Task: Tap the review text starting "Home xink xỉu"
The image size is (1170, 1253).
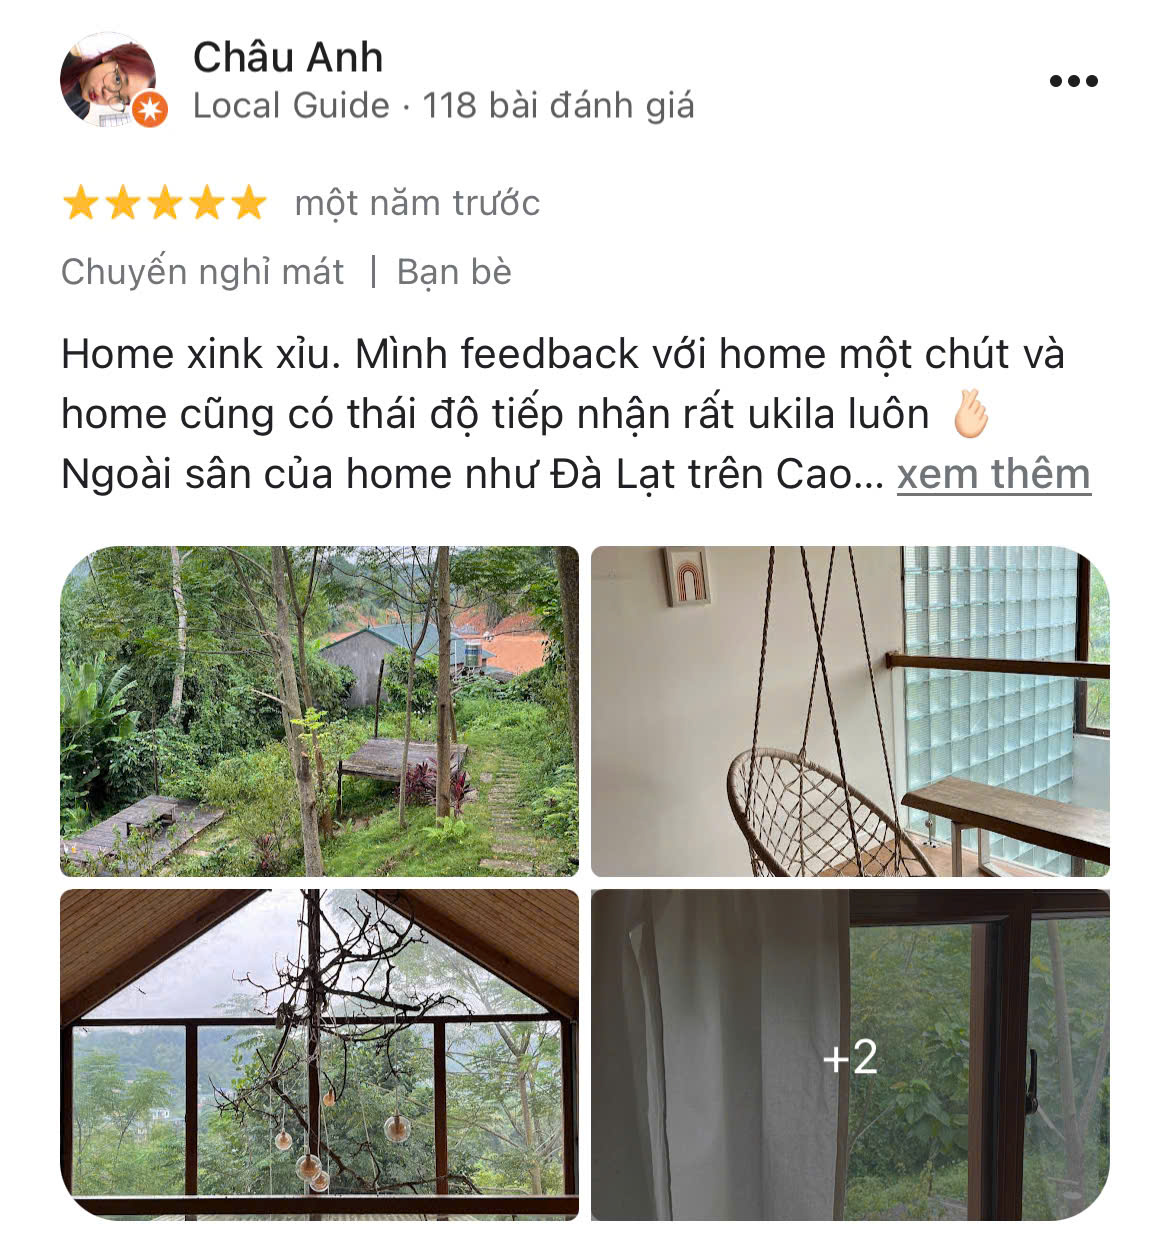Action: (x=563, y=414)
